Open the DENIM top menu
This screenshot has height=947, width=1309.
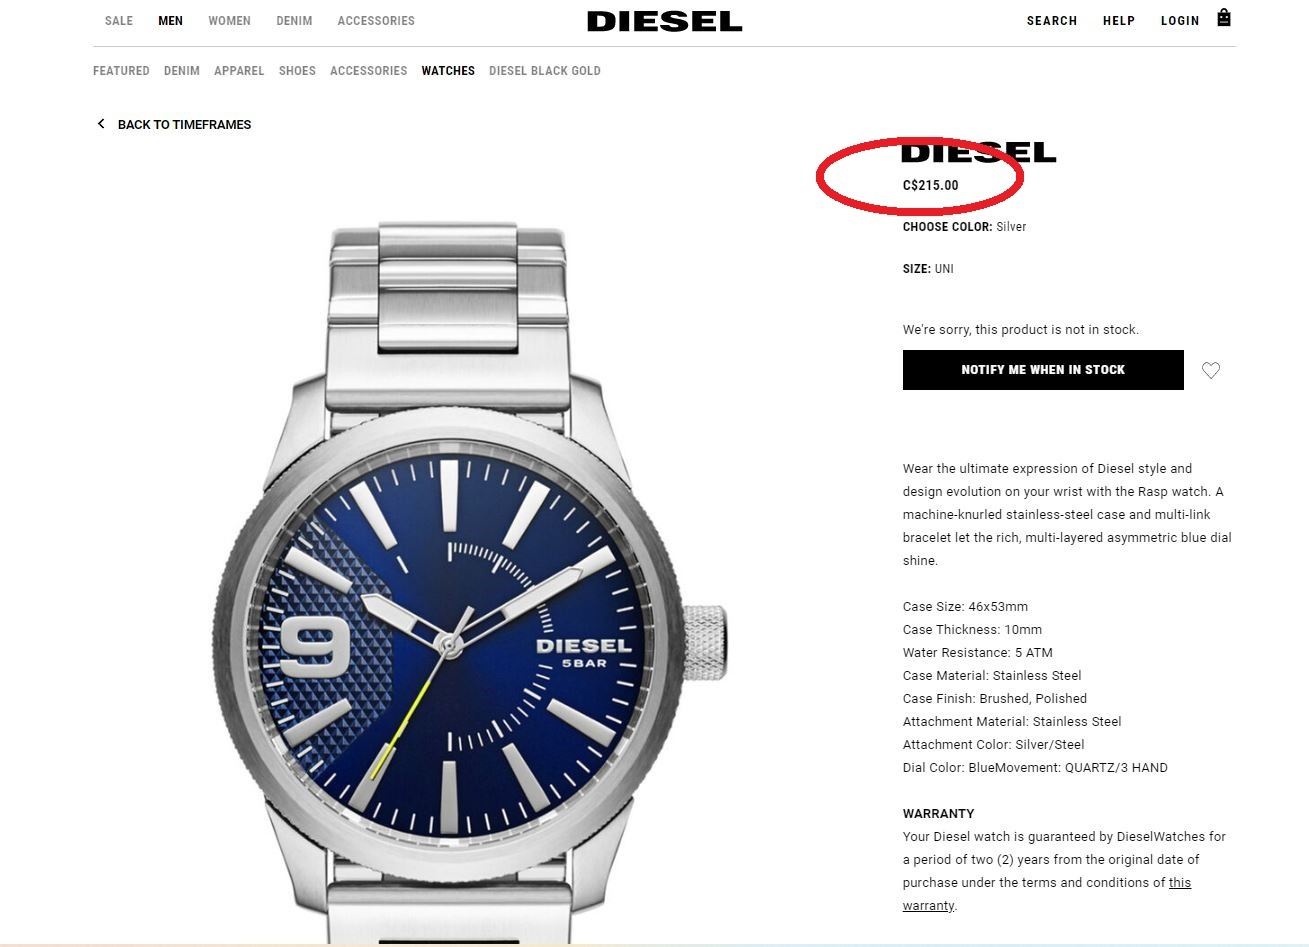[x=294, y=21]
